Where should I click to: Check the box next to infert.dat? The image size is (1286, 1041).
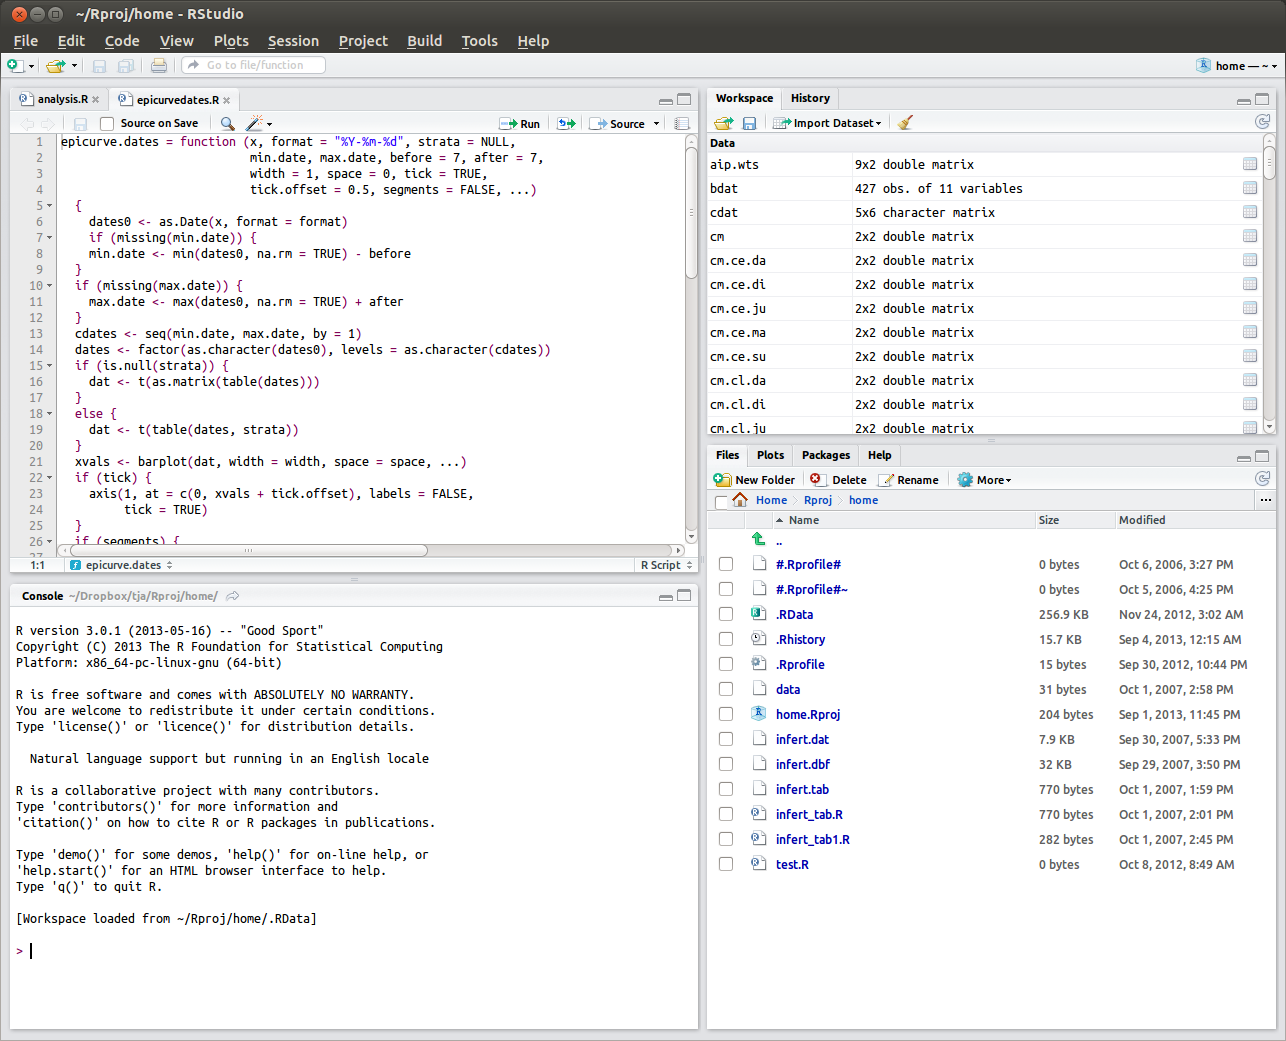point(726,739)
